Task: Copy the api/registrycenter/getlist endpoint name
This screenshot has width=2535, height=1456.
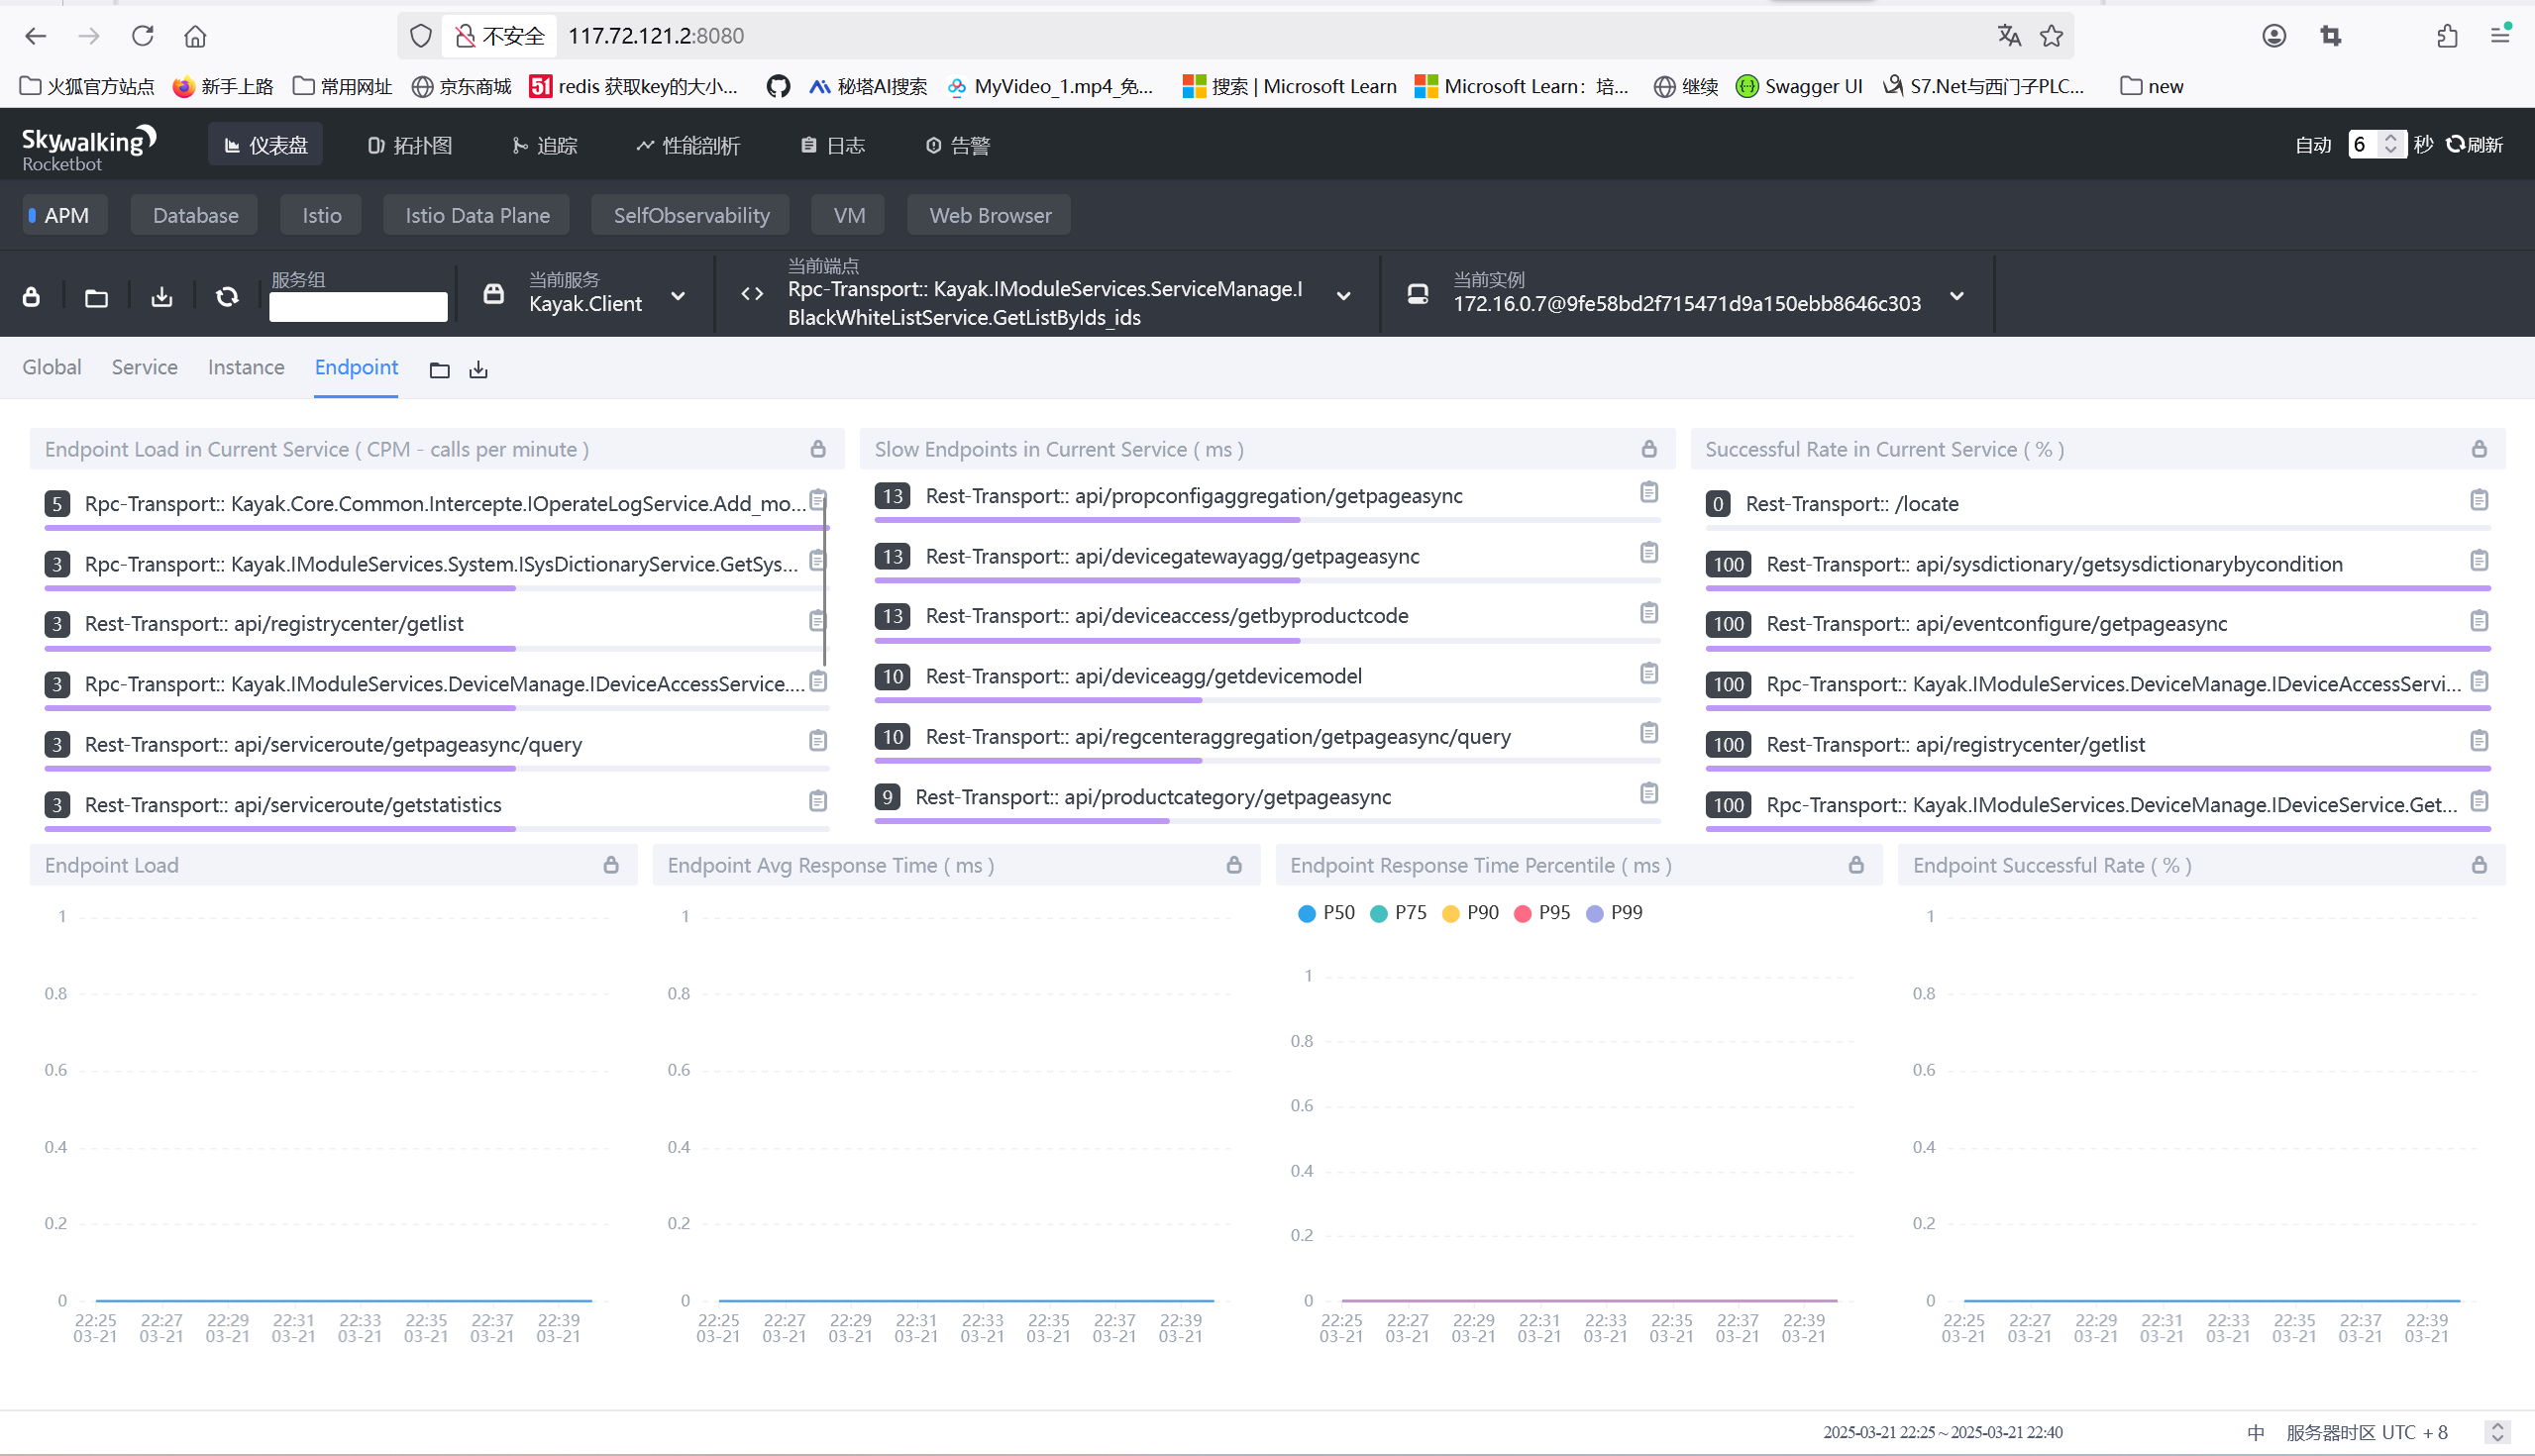Action: tap(817, 621)
